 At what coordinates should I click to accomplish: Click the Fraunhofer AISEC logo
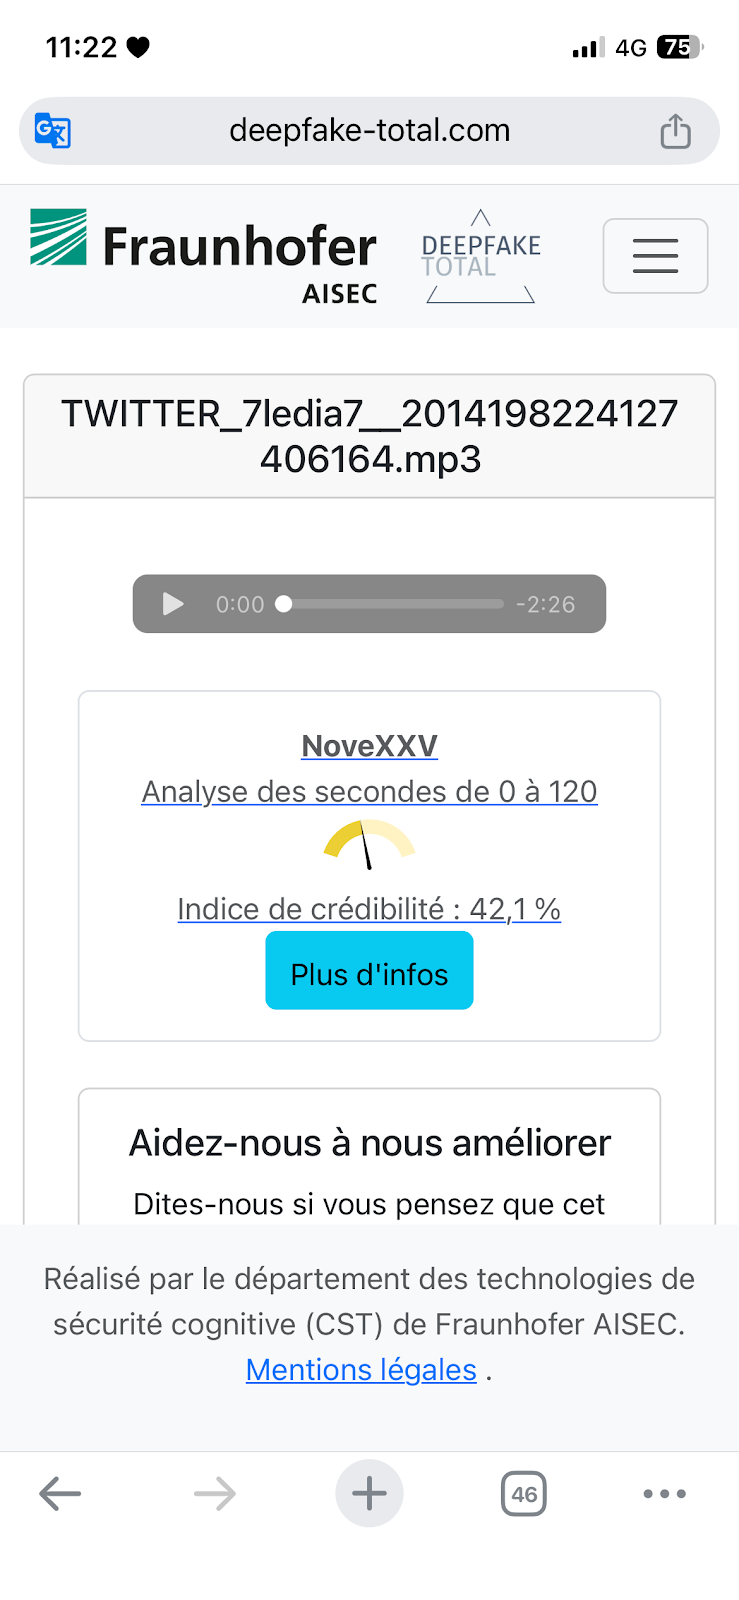pos(204,255)
